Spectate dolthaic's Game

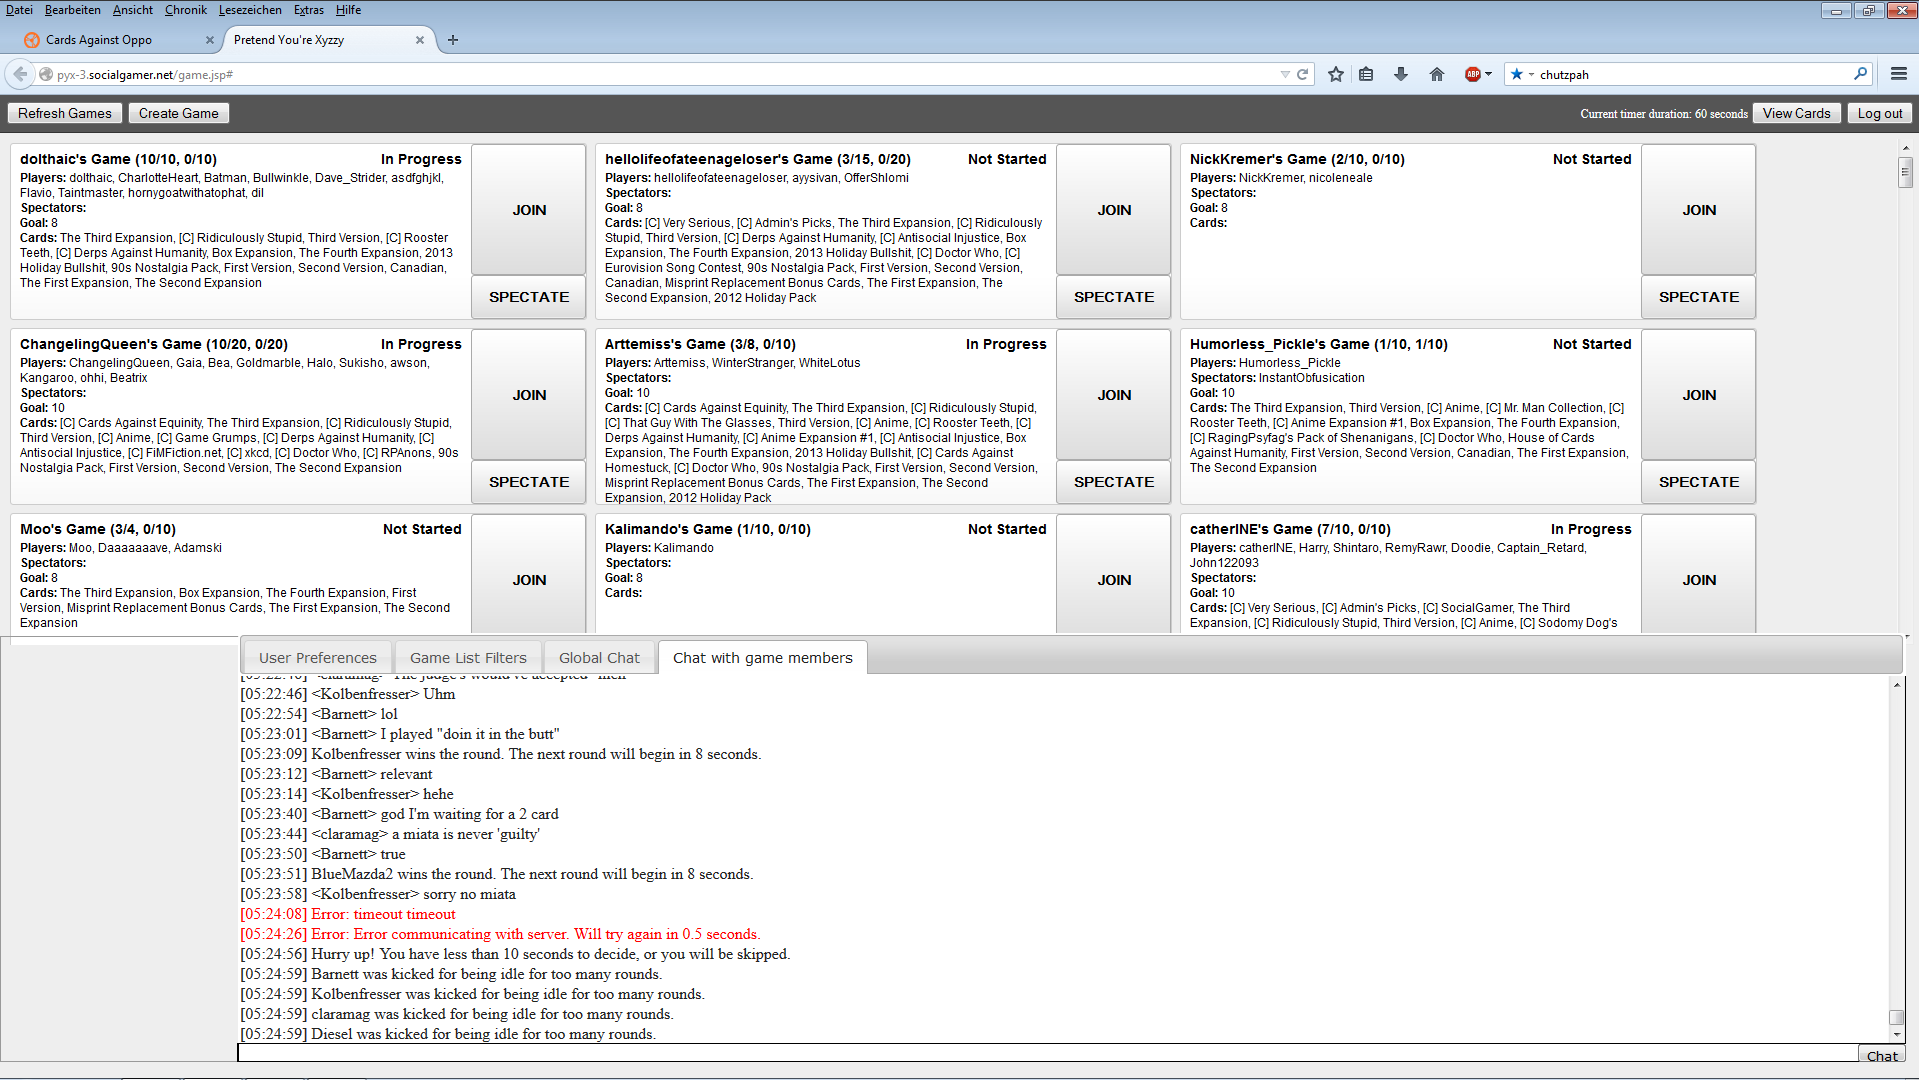tap(529, 297)
